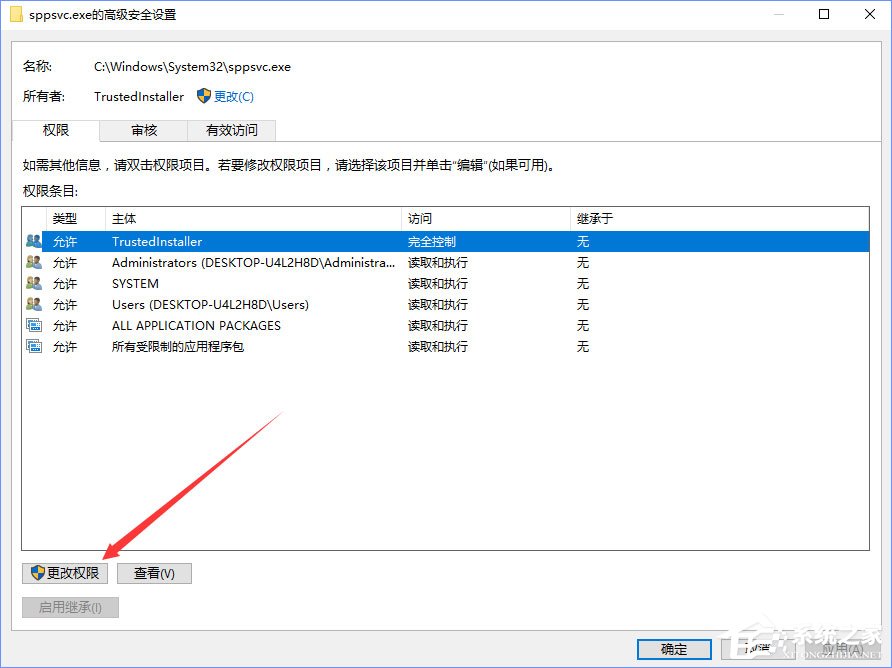This screenshot has width=892, height=668.
Task: Confirm settings with the 确定 button
Action: pyautogui.click(x=673, y=648)
